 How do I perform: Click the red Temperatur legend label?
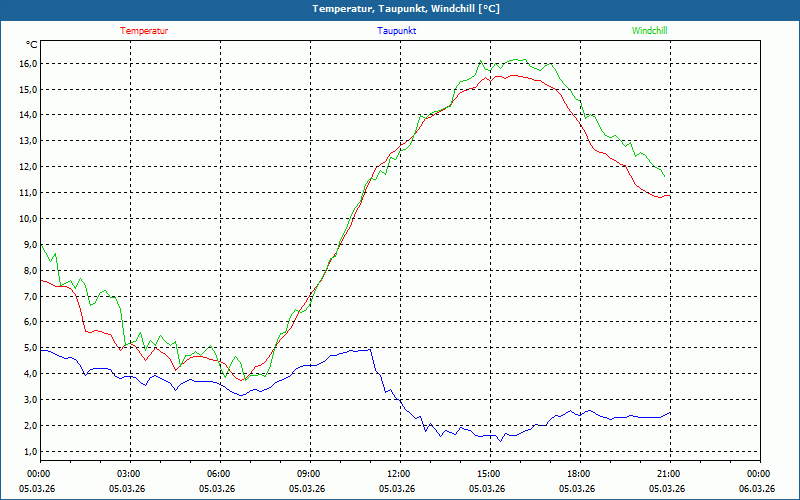pos(144,31)
